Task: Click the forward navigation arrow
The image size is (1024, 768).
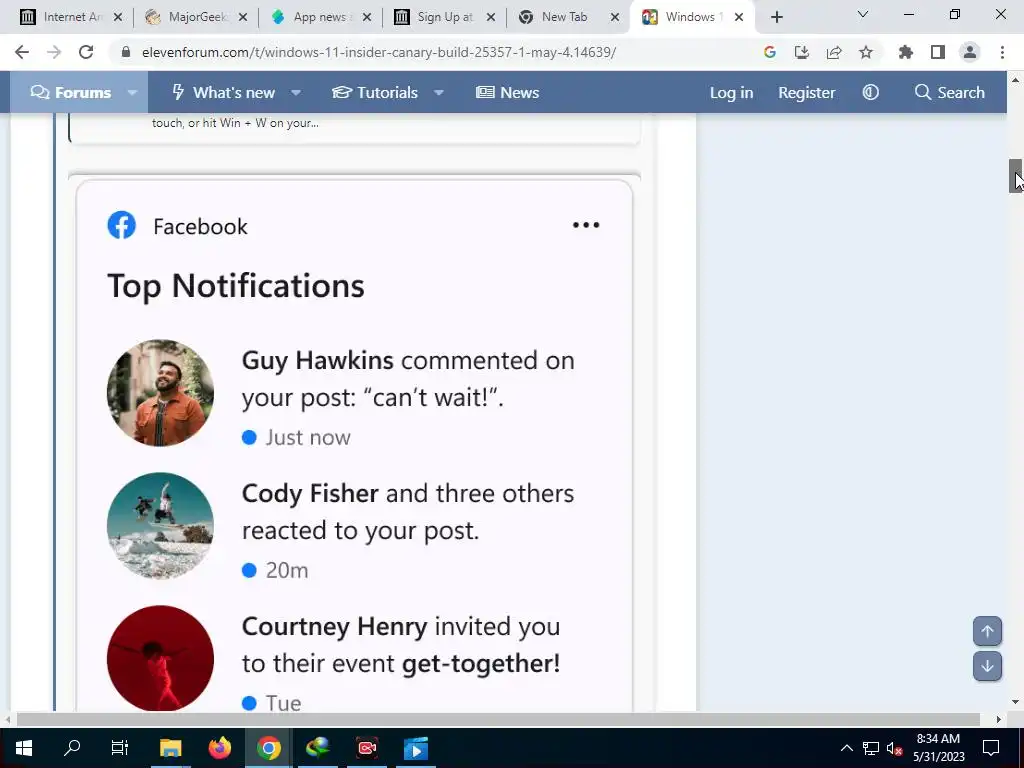Action: (54, 52)
